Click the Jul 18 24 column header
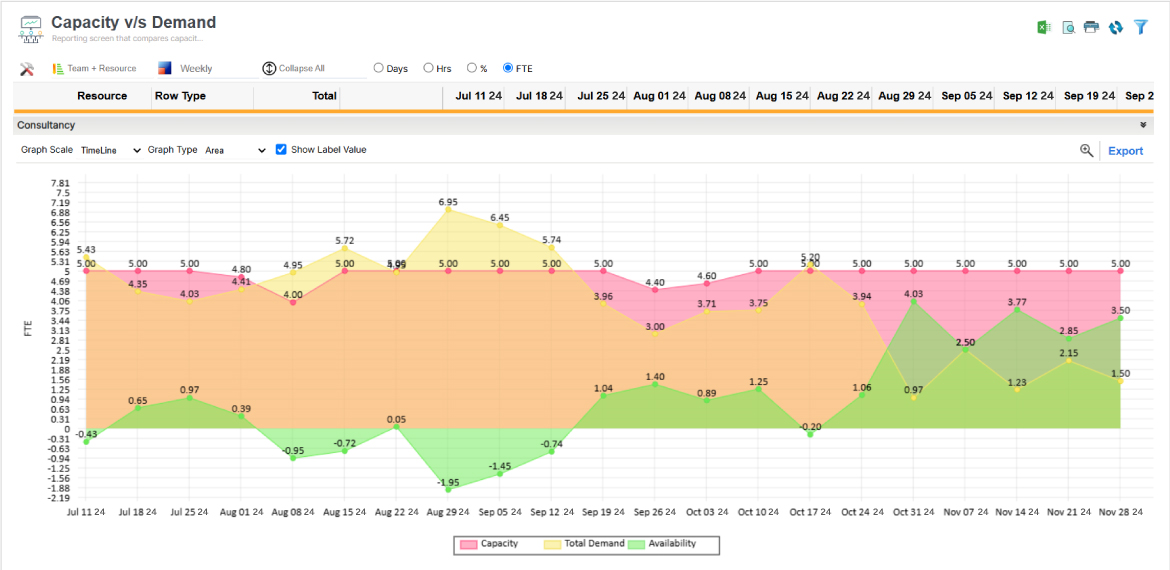 coord(539,95)
